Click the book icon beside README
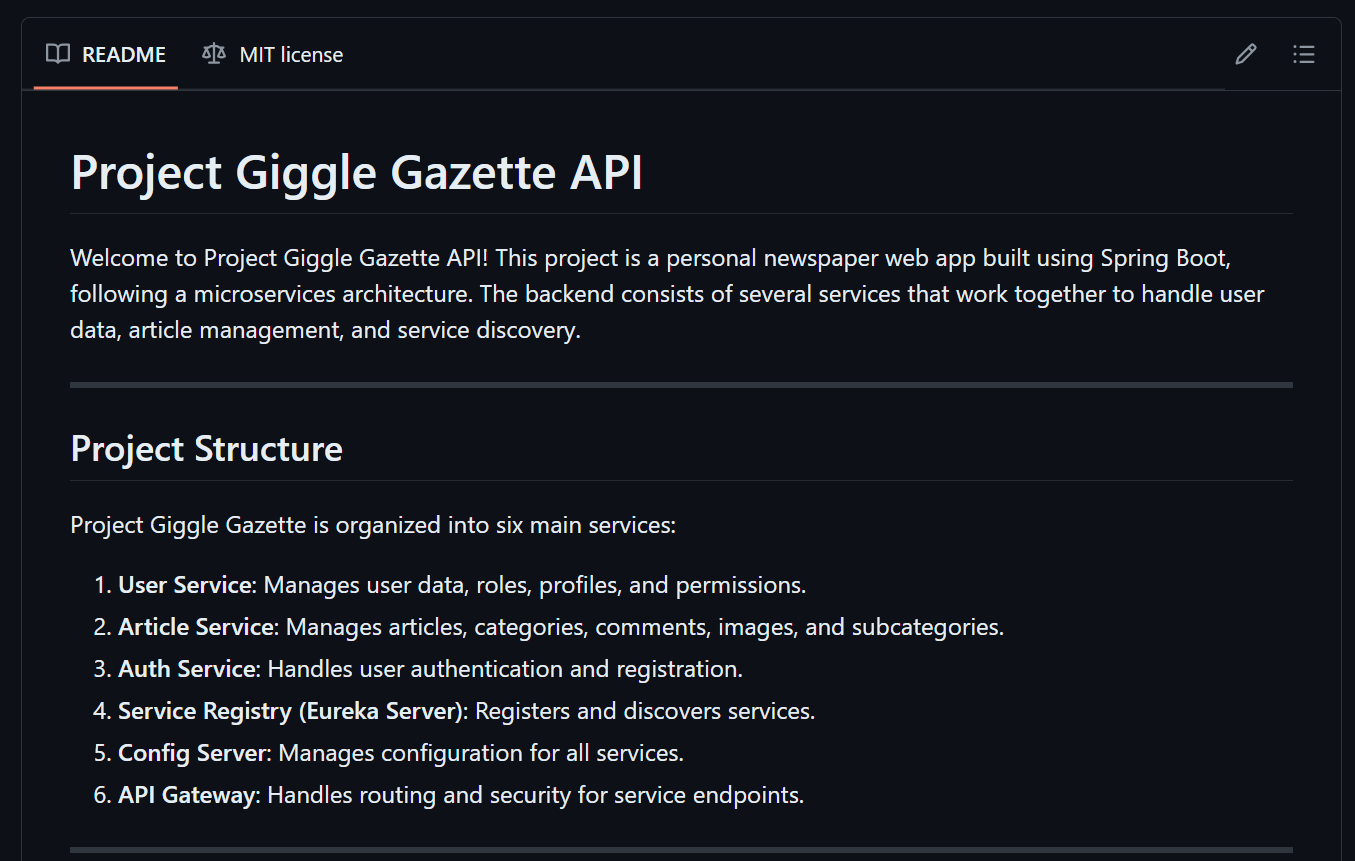Image resolution: width=1355 pixels, height=861 pixels. [58, 54]
